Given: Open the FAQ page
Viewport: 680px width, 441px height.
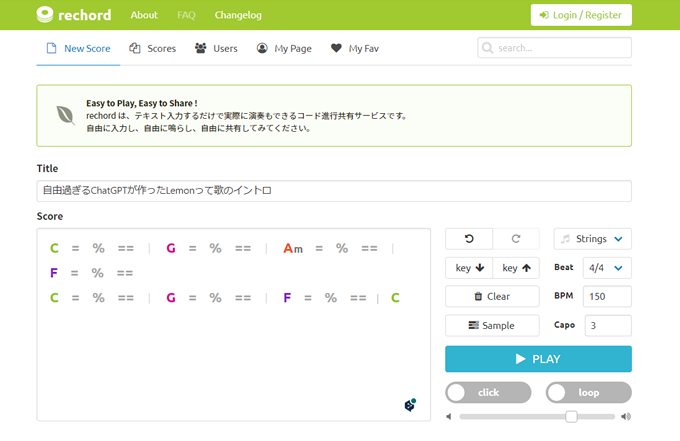Looking at the screenshot, I should [x=186, y=15].
